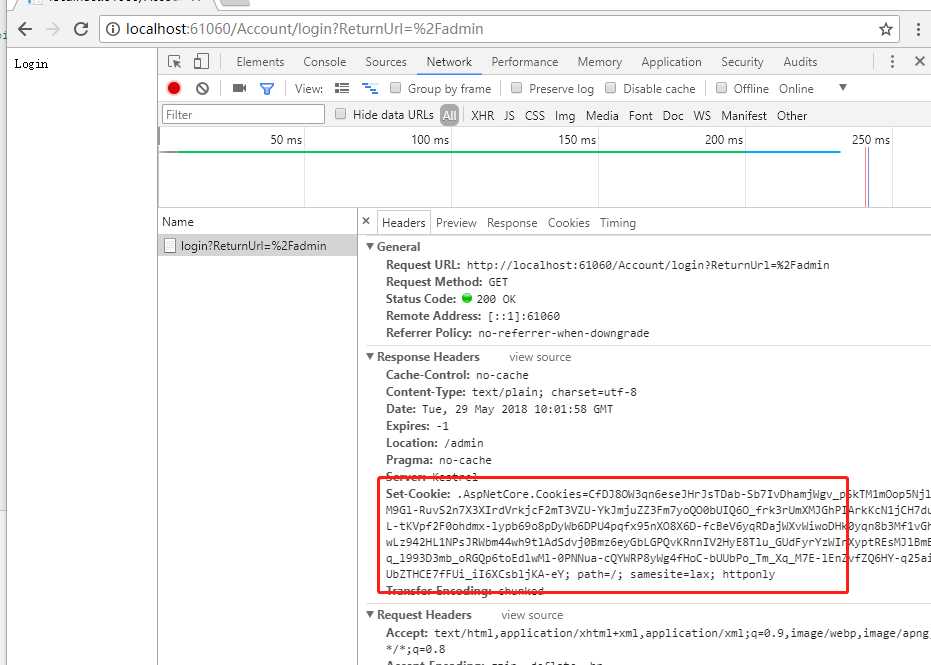Viewport: 931px width, 665px height.
Task: Switch to large request rows view icon
Action: (x=342, y=88)
